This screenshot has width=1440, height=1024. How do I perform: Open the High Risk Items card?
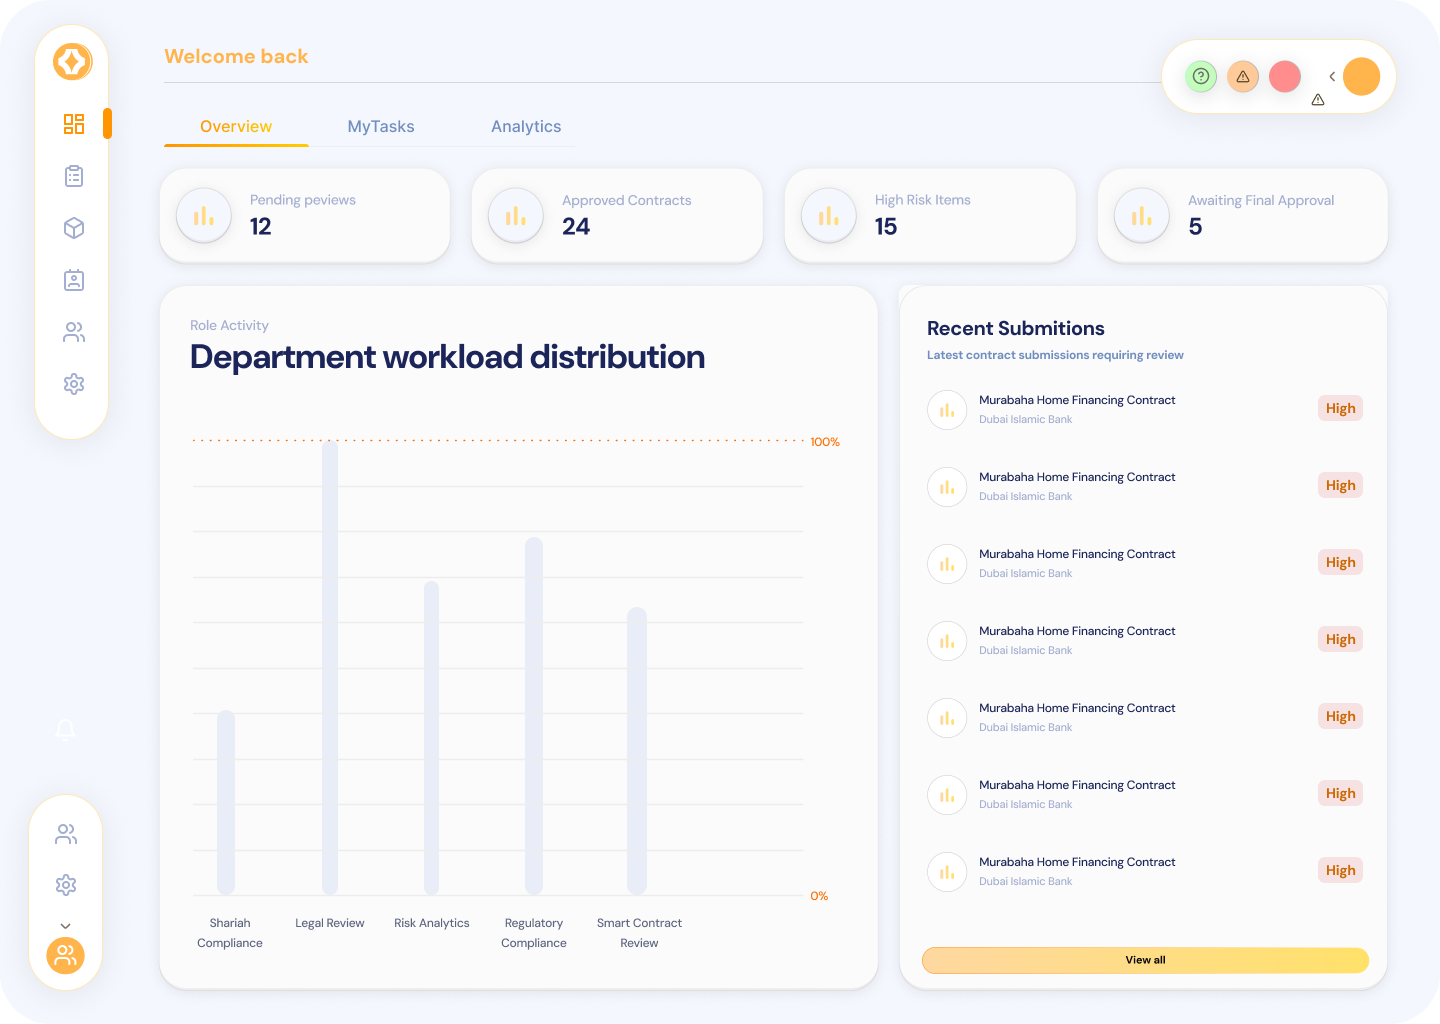[930, 215]
